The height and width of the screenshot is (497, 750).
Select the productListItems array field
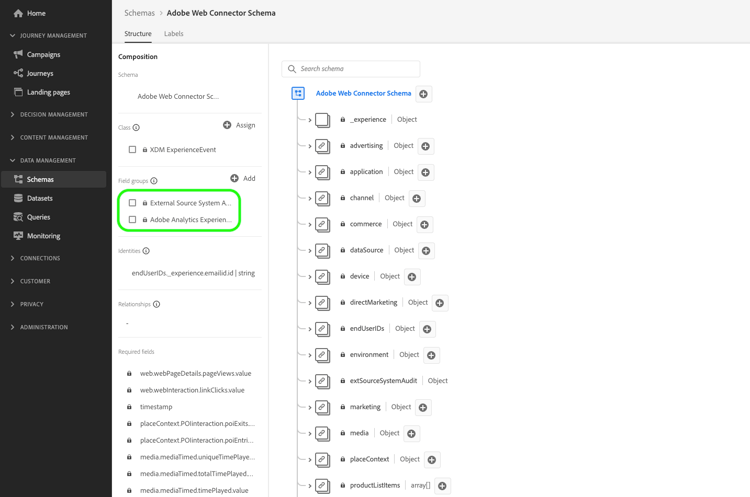(x=375, y=485)
